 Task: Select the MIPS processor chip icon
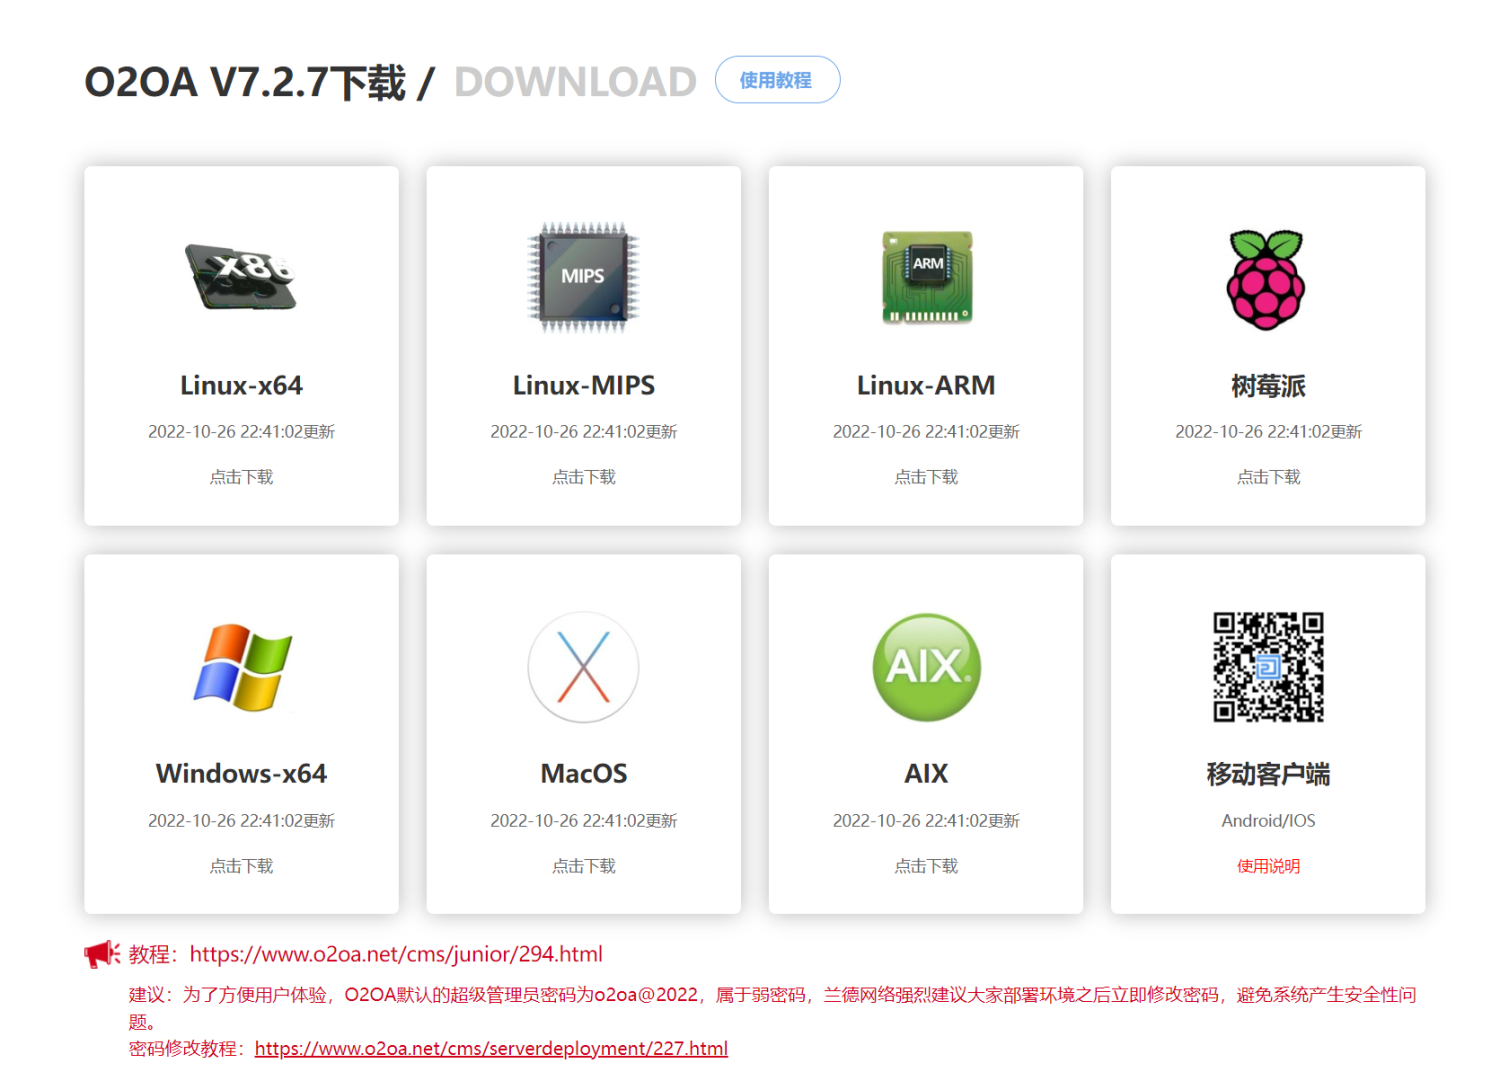tap(583, 277)
